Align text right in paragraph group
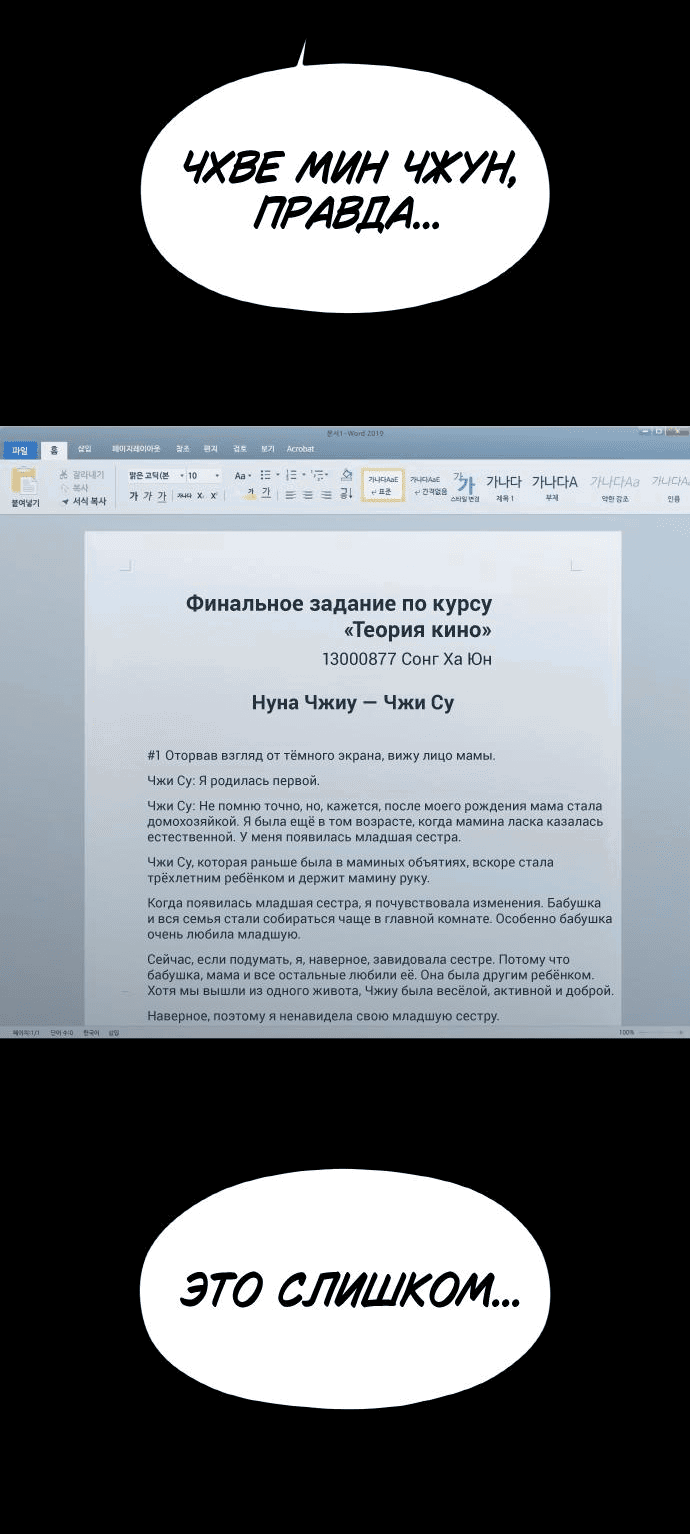 tap(326, 495)
